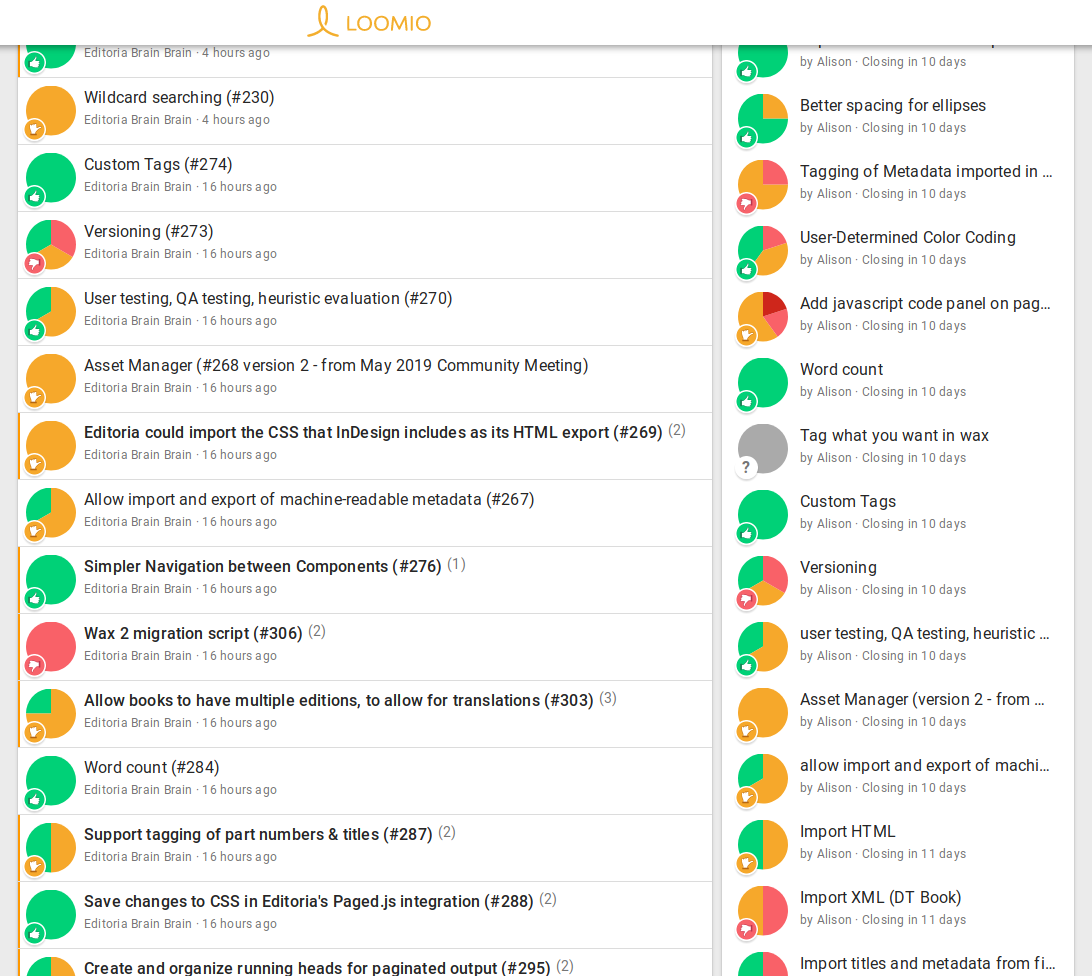Open the Versioning (#273) thread

pos(148,231)
